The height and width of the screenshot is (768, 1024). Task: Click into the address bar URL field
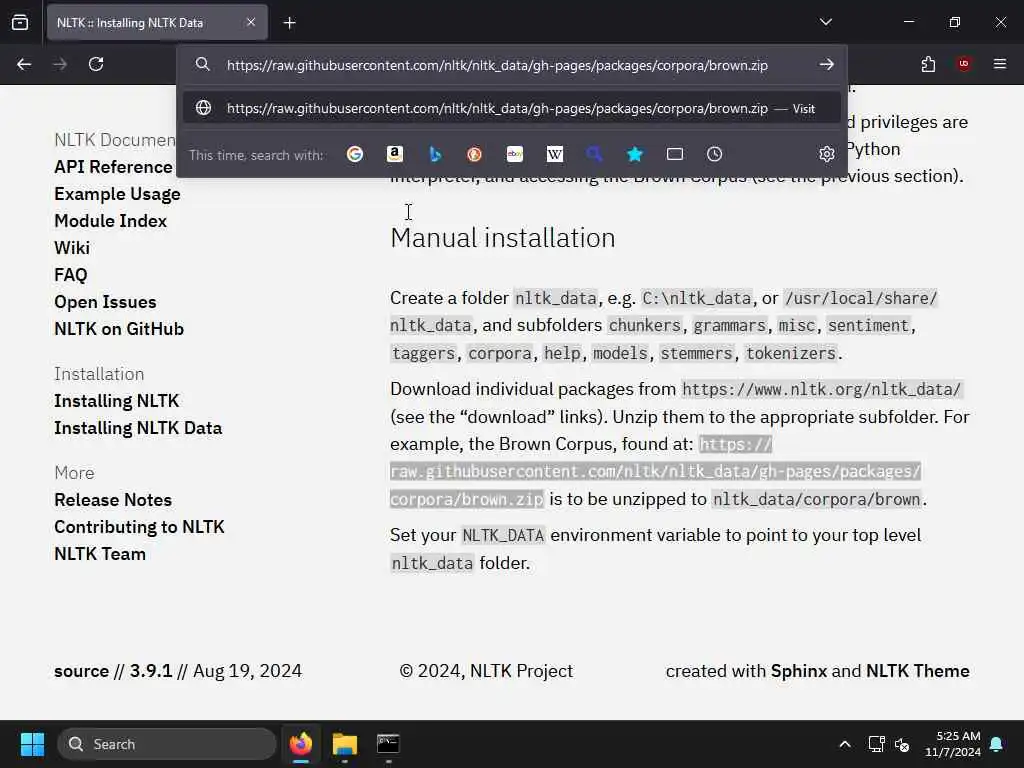coord(498,65)
